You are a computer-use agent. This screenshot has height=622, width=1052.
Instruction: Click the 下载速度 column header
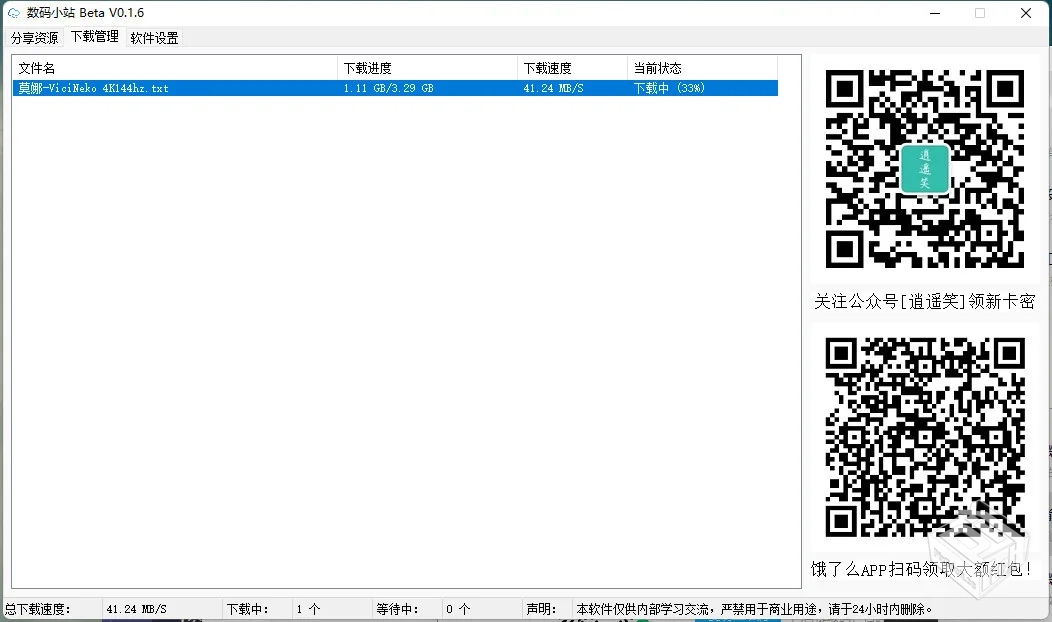click(x=547, y=67)
